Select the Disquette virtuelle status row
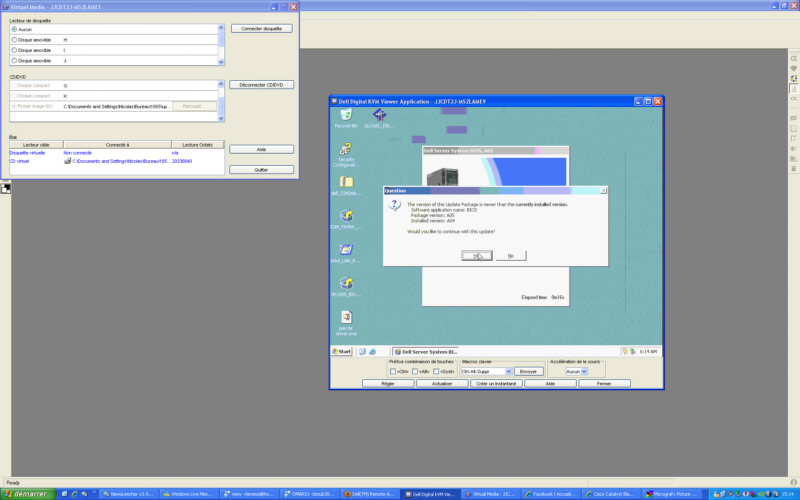The width and height of the screenshot is (800, 500). 116,153
